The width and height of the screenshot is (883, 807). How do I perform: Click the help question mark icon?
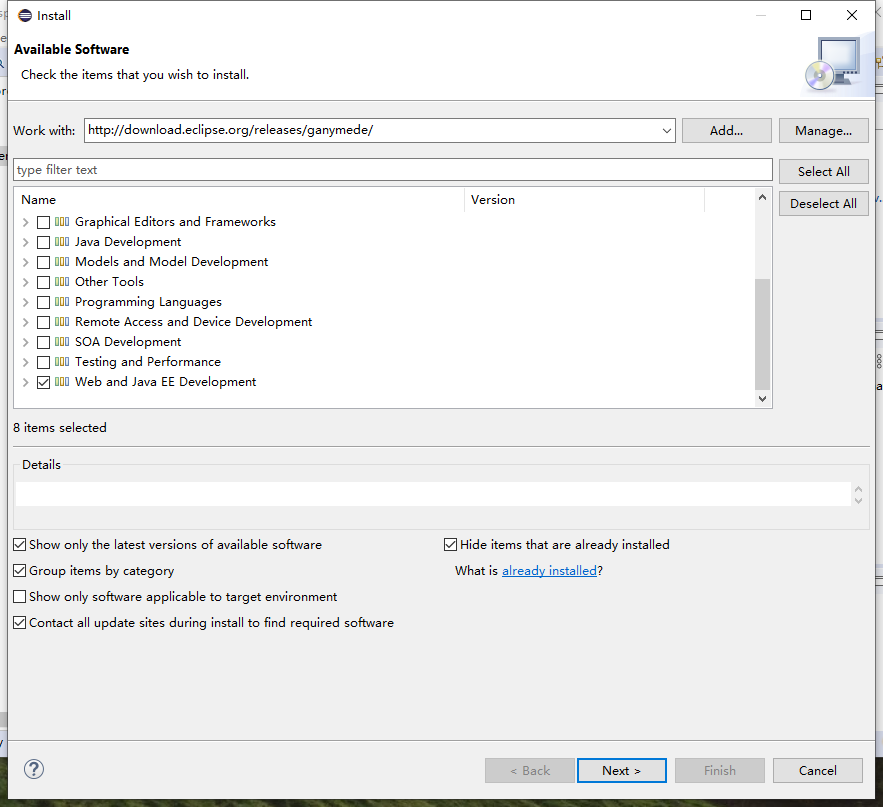pyautogui.click(x=34, y=769)
